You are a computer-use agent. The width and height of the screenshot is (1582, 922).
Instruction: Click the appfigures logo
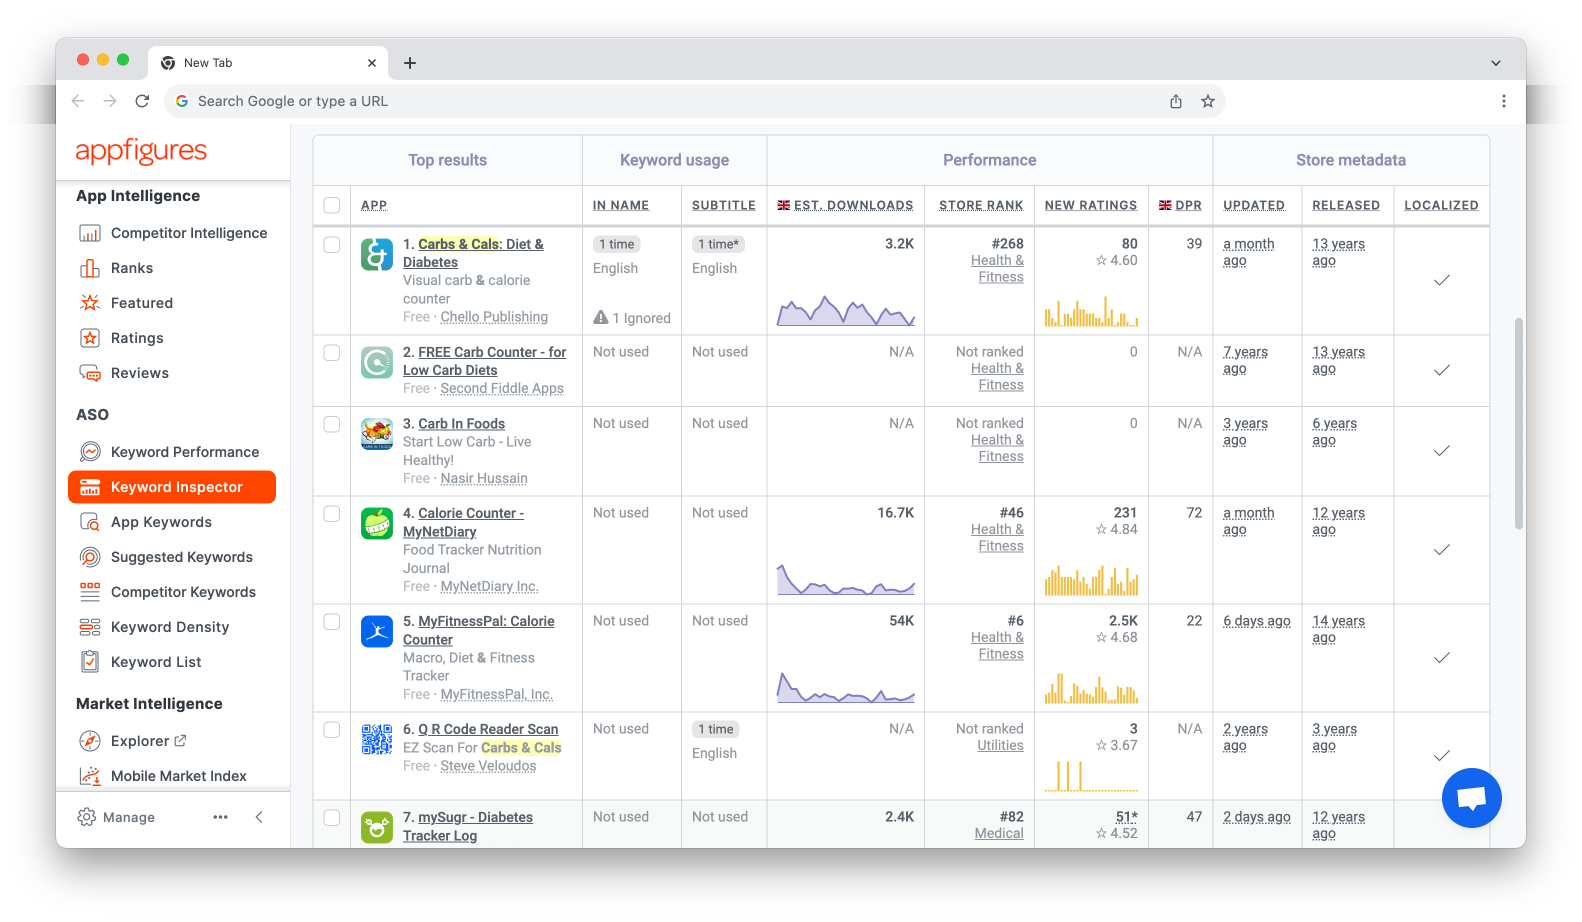click(x=141, y=152)
